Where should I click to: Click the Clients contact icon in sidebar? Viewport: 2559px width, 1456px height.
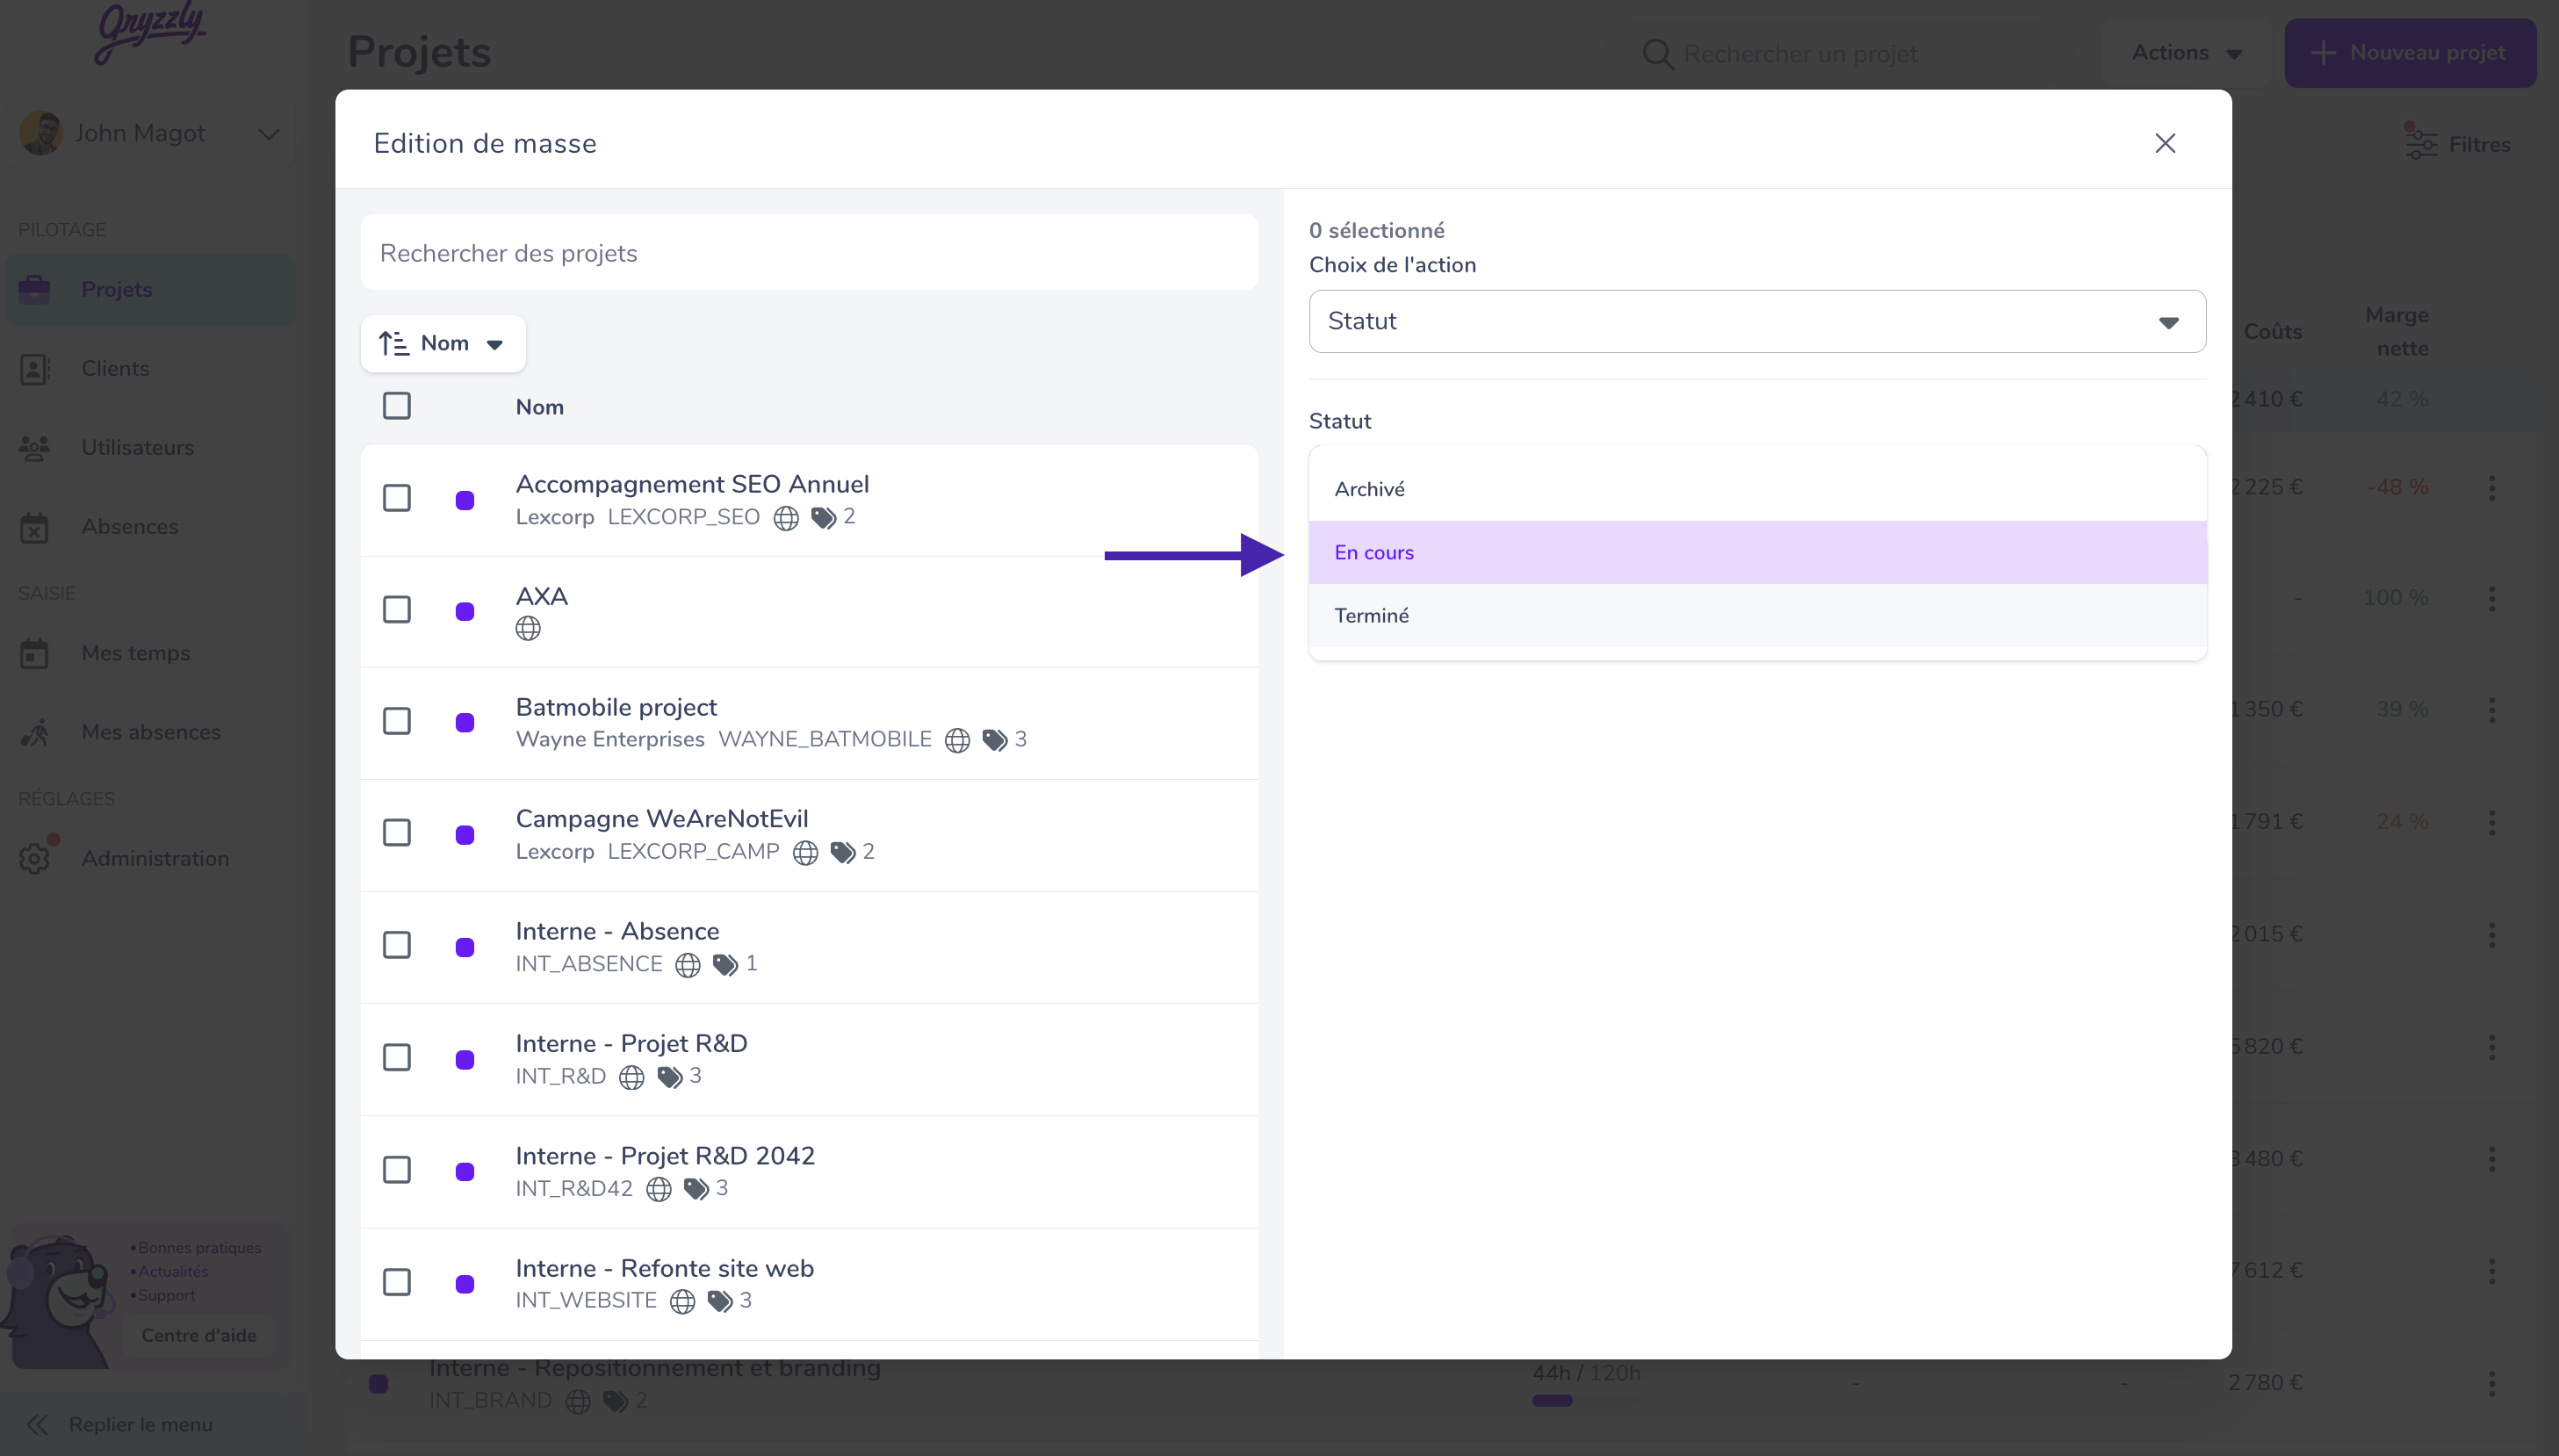pyautogui.click(x=35, y=369)
